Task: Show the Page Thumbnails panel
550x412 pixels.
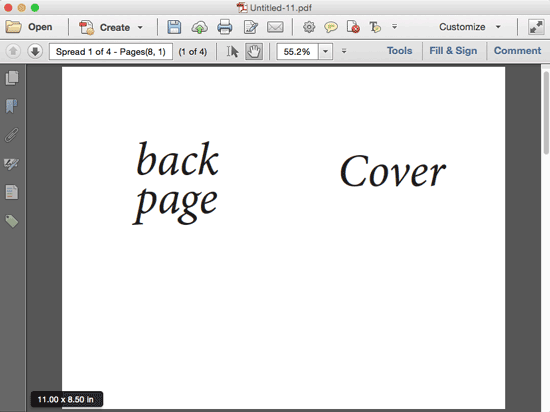Action: pyautogui.click(x=12, y=78)
